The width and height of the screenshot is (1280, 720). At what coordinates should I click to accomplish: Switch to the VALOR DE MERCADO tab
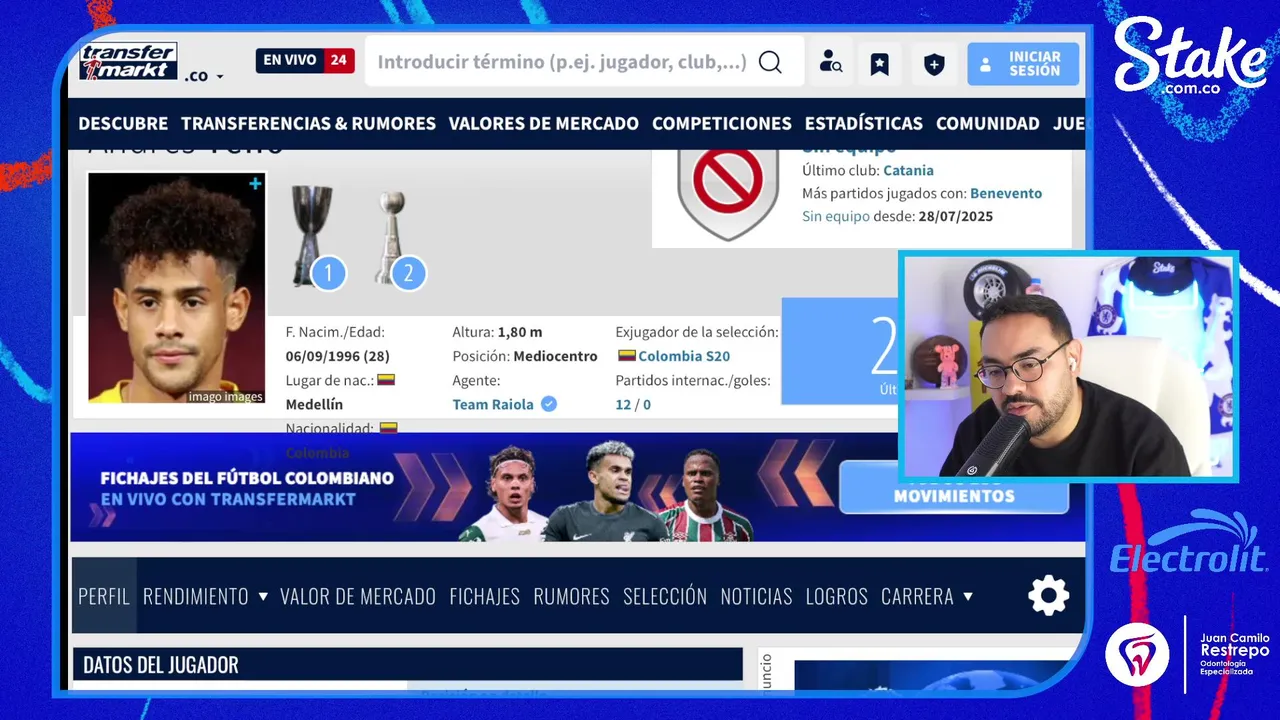[358, 596]
